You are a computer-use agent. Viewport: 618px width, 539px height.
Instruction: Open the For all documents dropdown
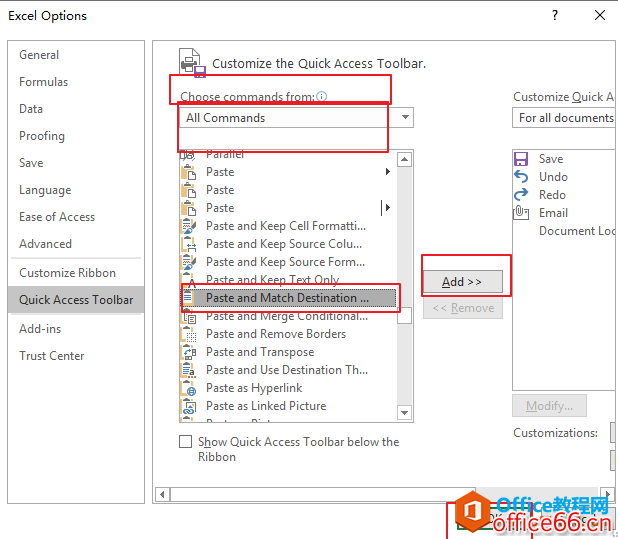click(x=565, y=117)
